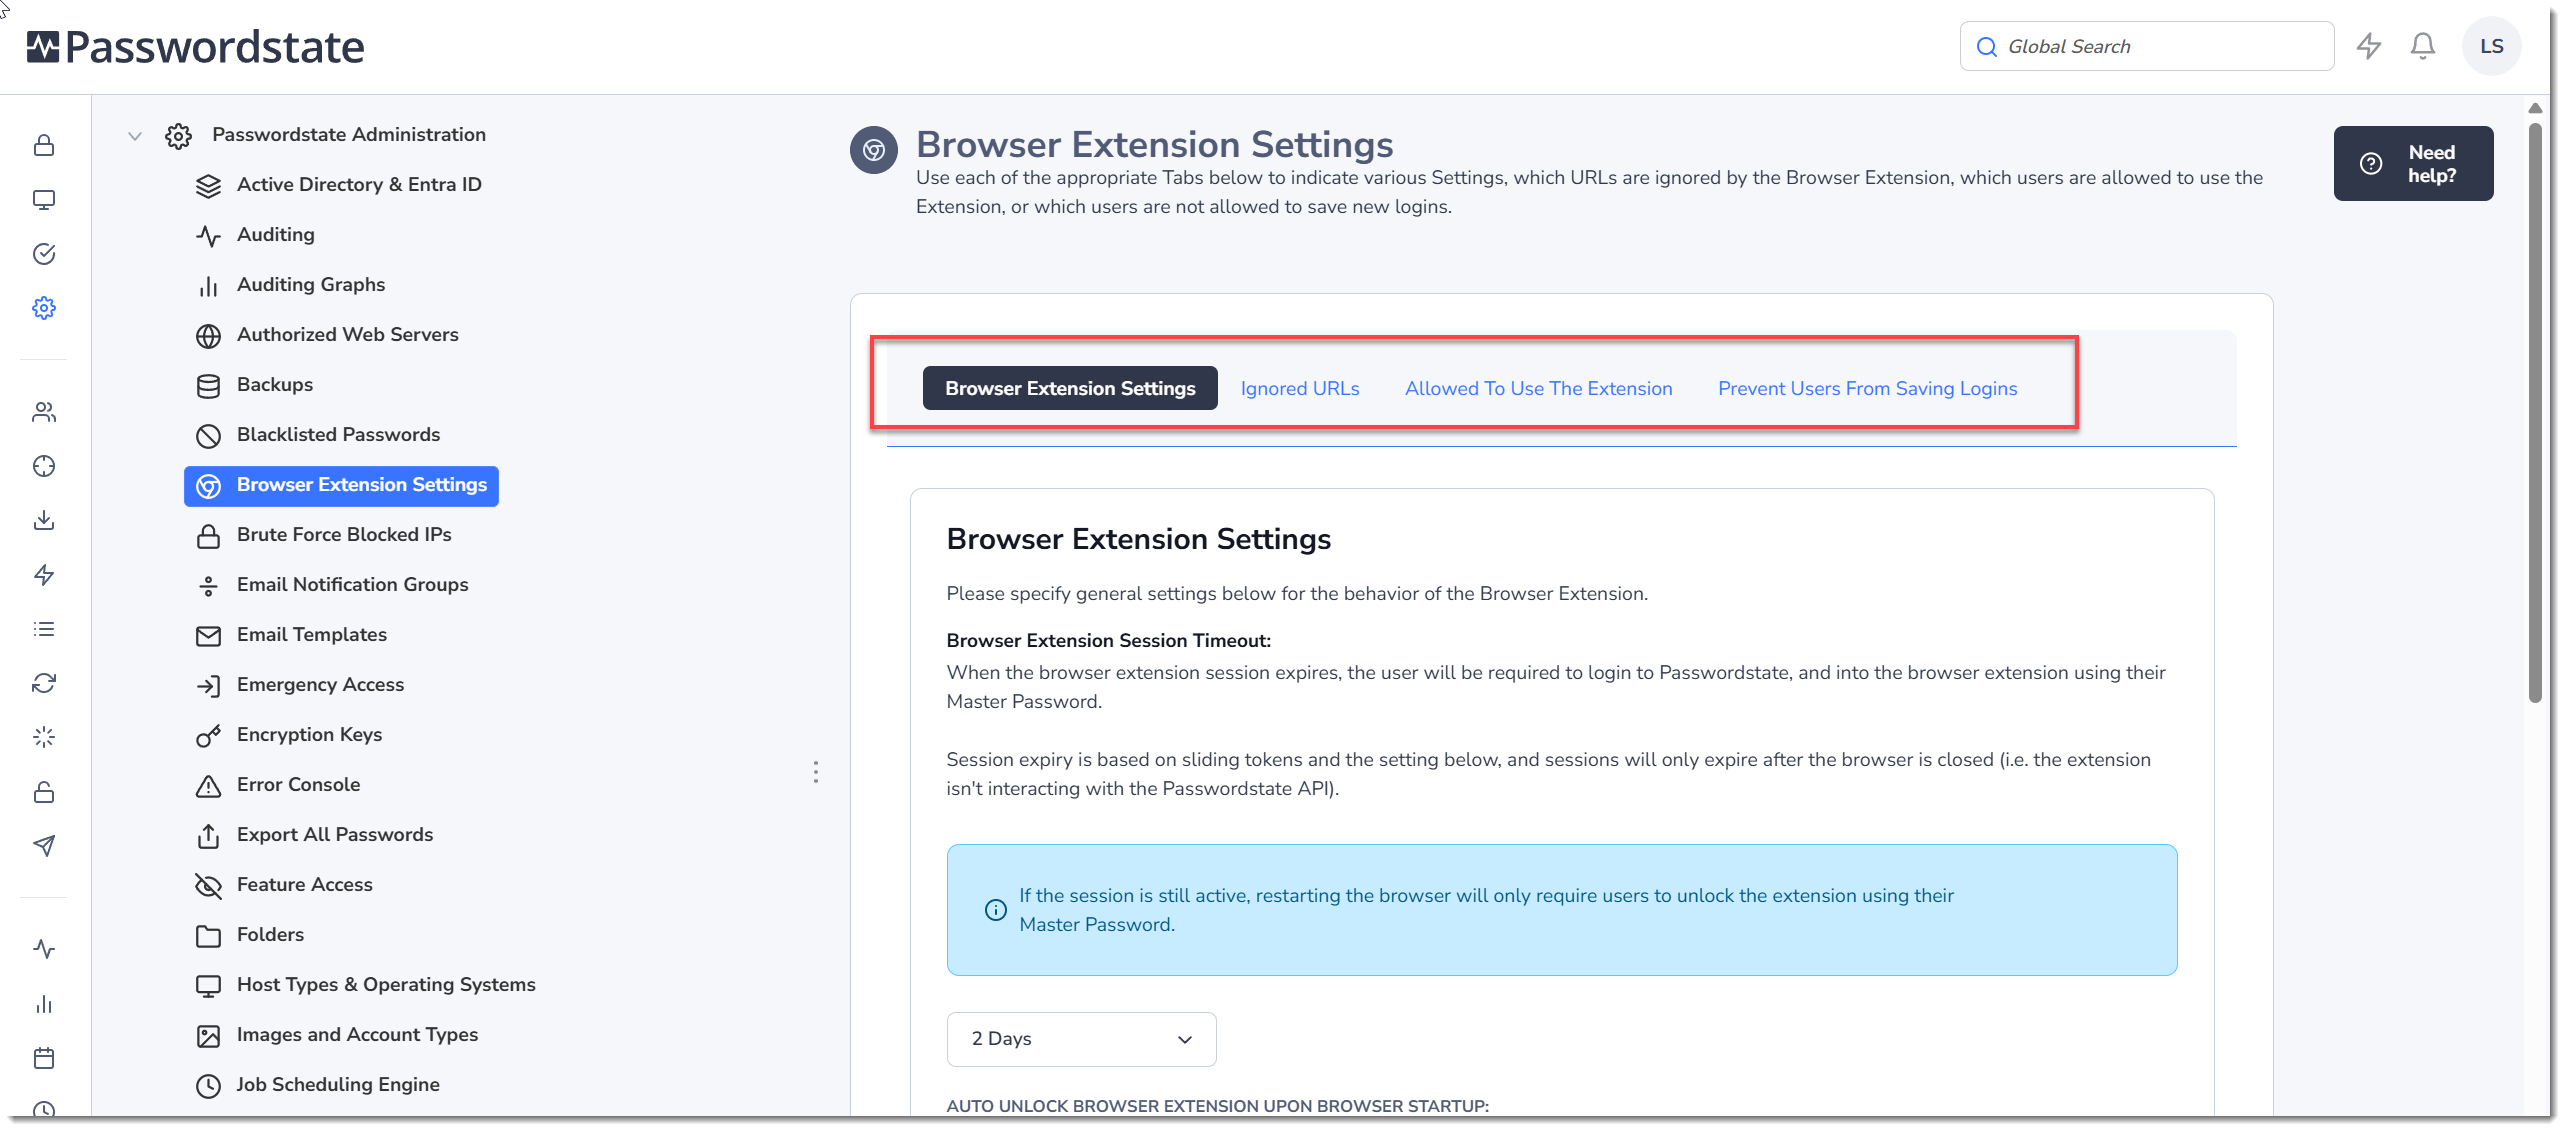Open the monitor icon in left rail
Viewport: 2565px width, 1131px height.
(x=44, y=200)
